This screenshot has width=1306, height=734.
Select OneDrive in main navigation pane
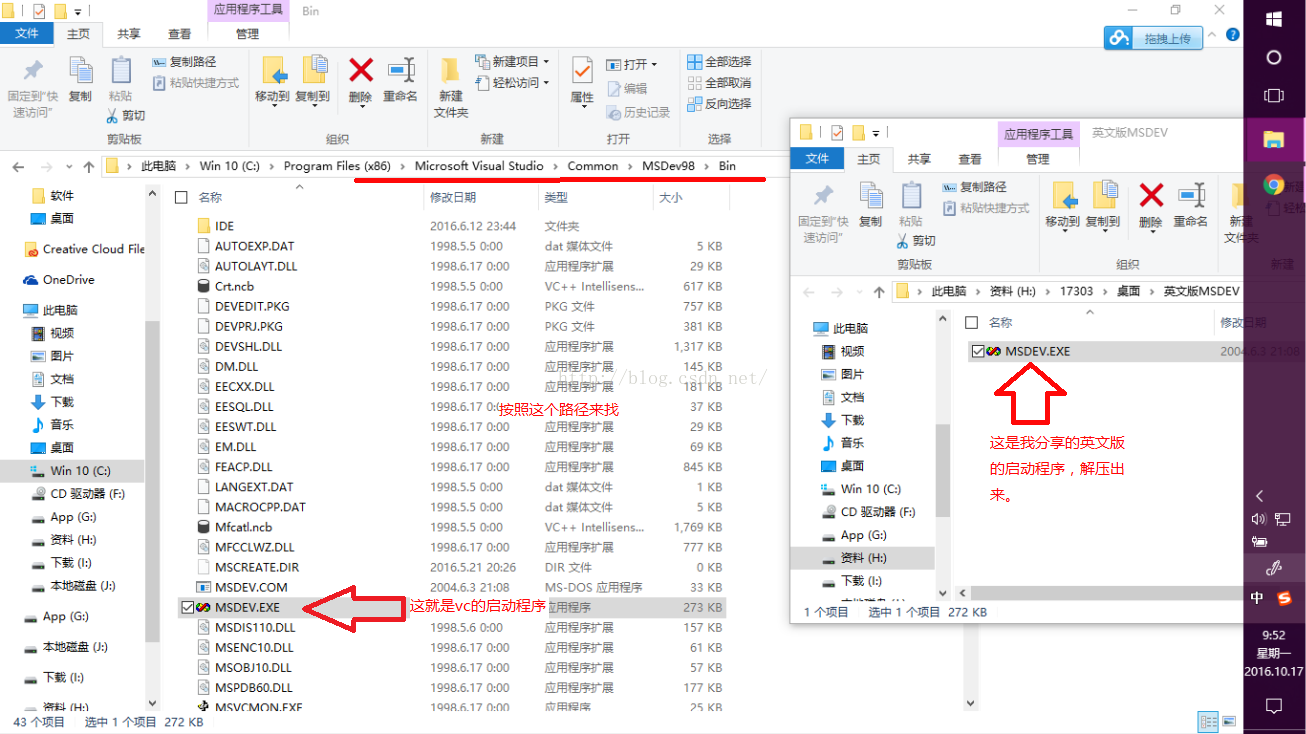(x=68, y=280)
